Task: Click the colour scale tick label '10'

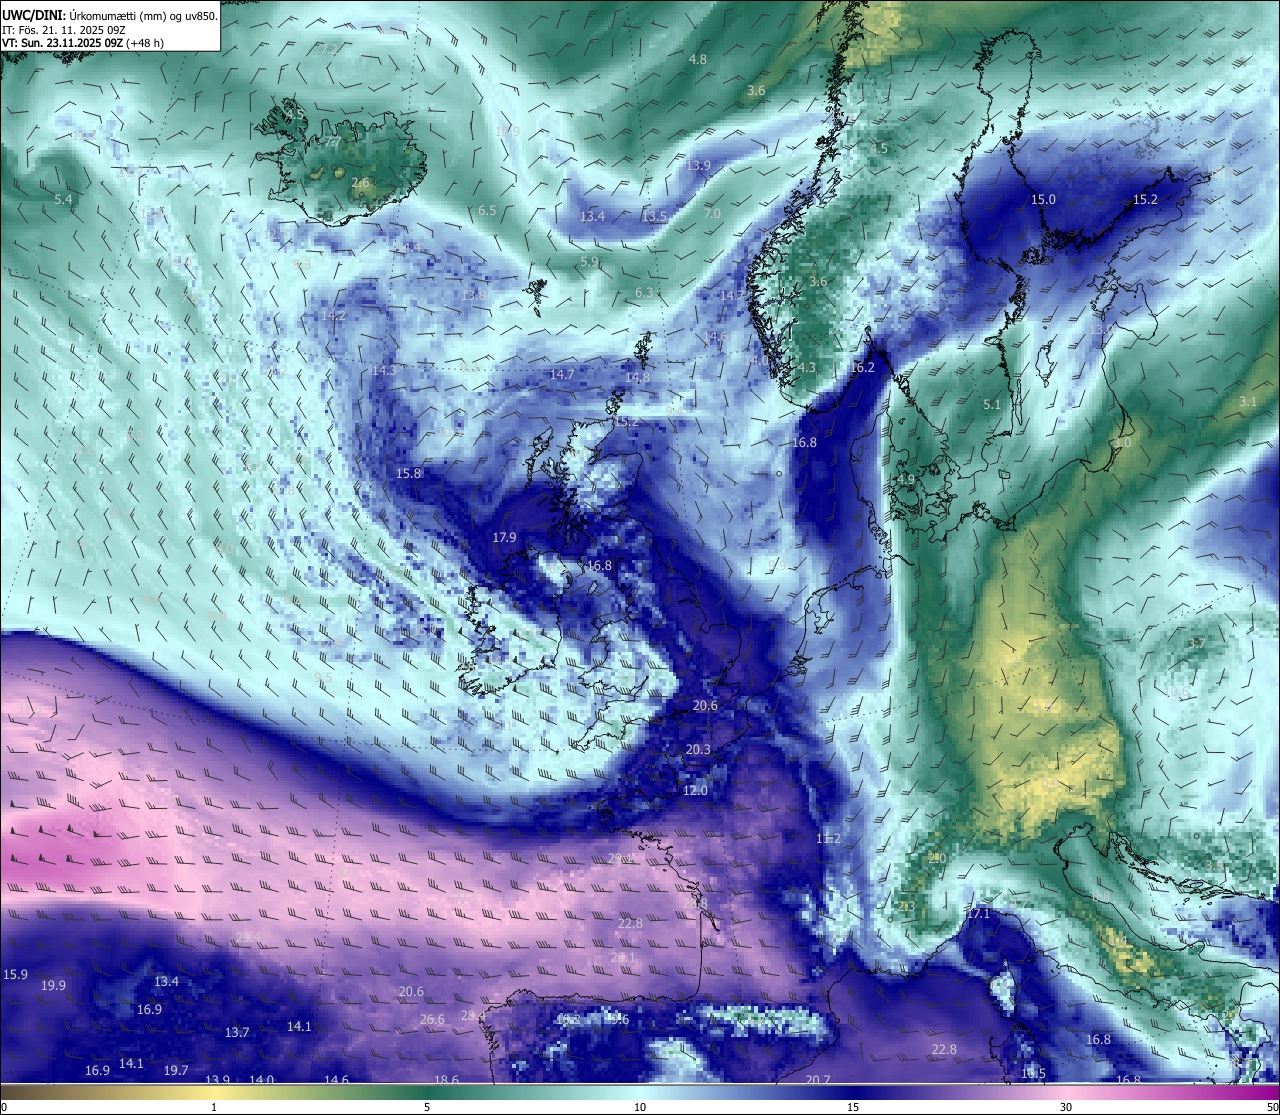Action: pyautogui.click(x=640, y=1107)
